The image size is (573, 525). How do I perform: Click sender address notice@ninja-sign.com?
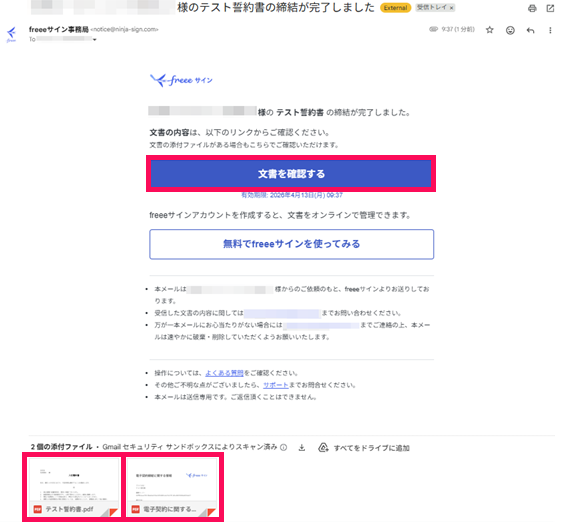pyautogui.click(x=124, y=30)
